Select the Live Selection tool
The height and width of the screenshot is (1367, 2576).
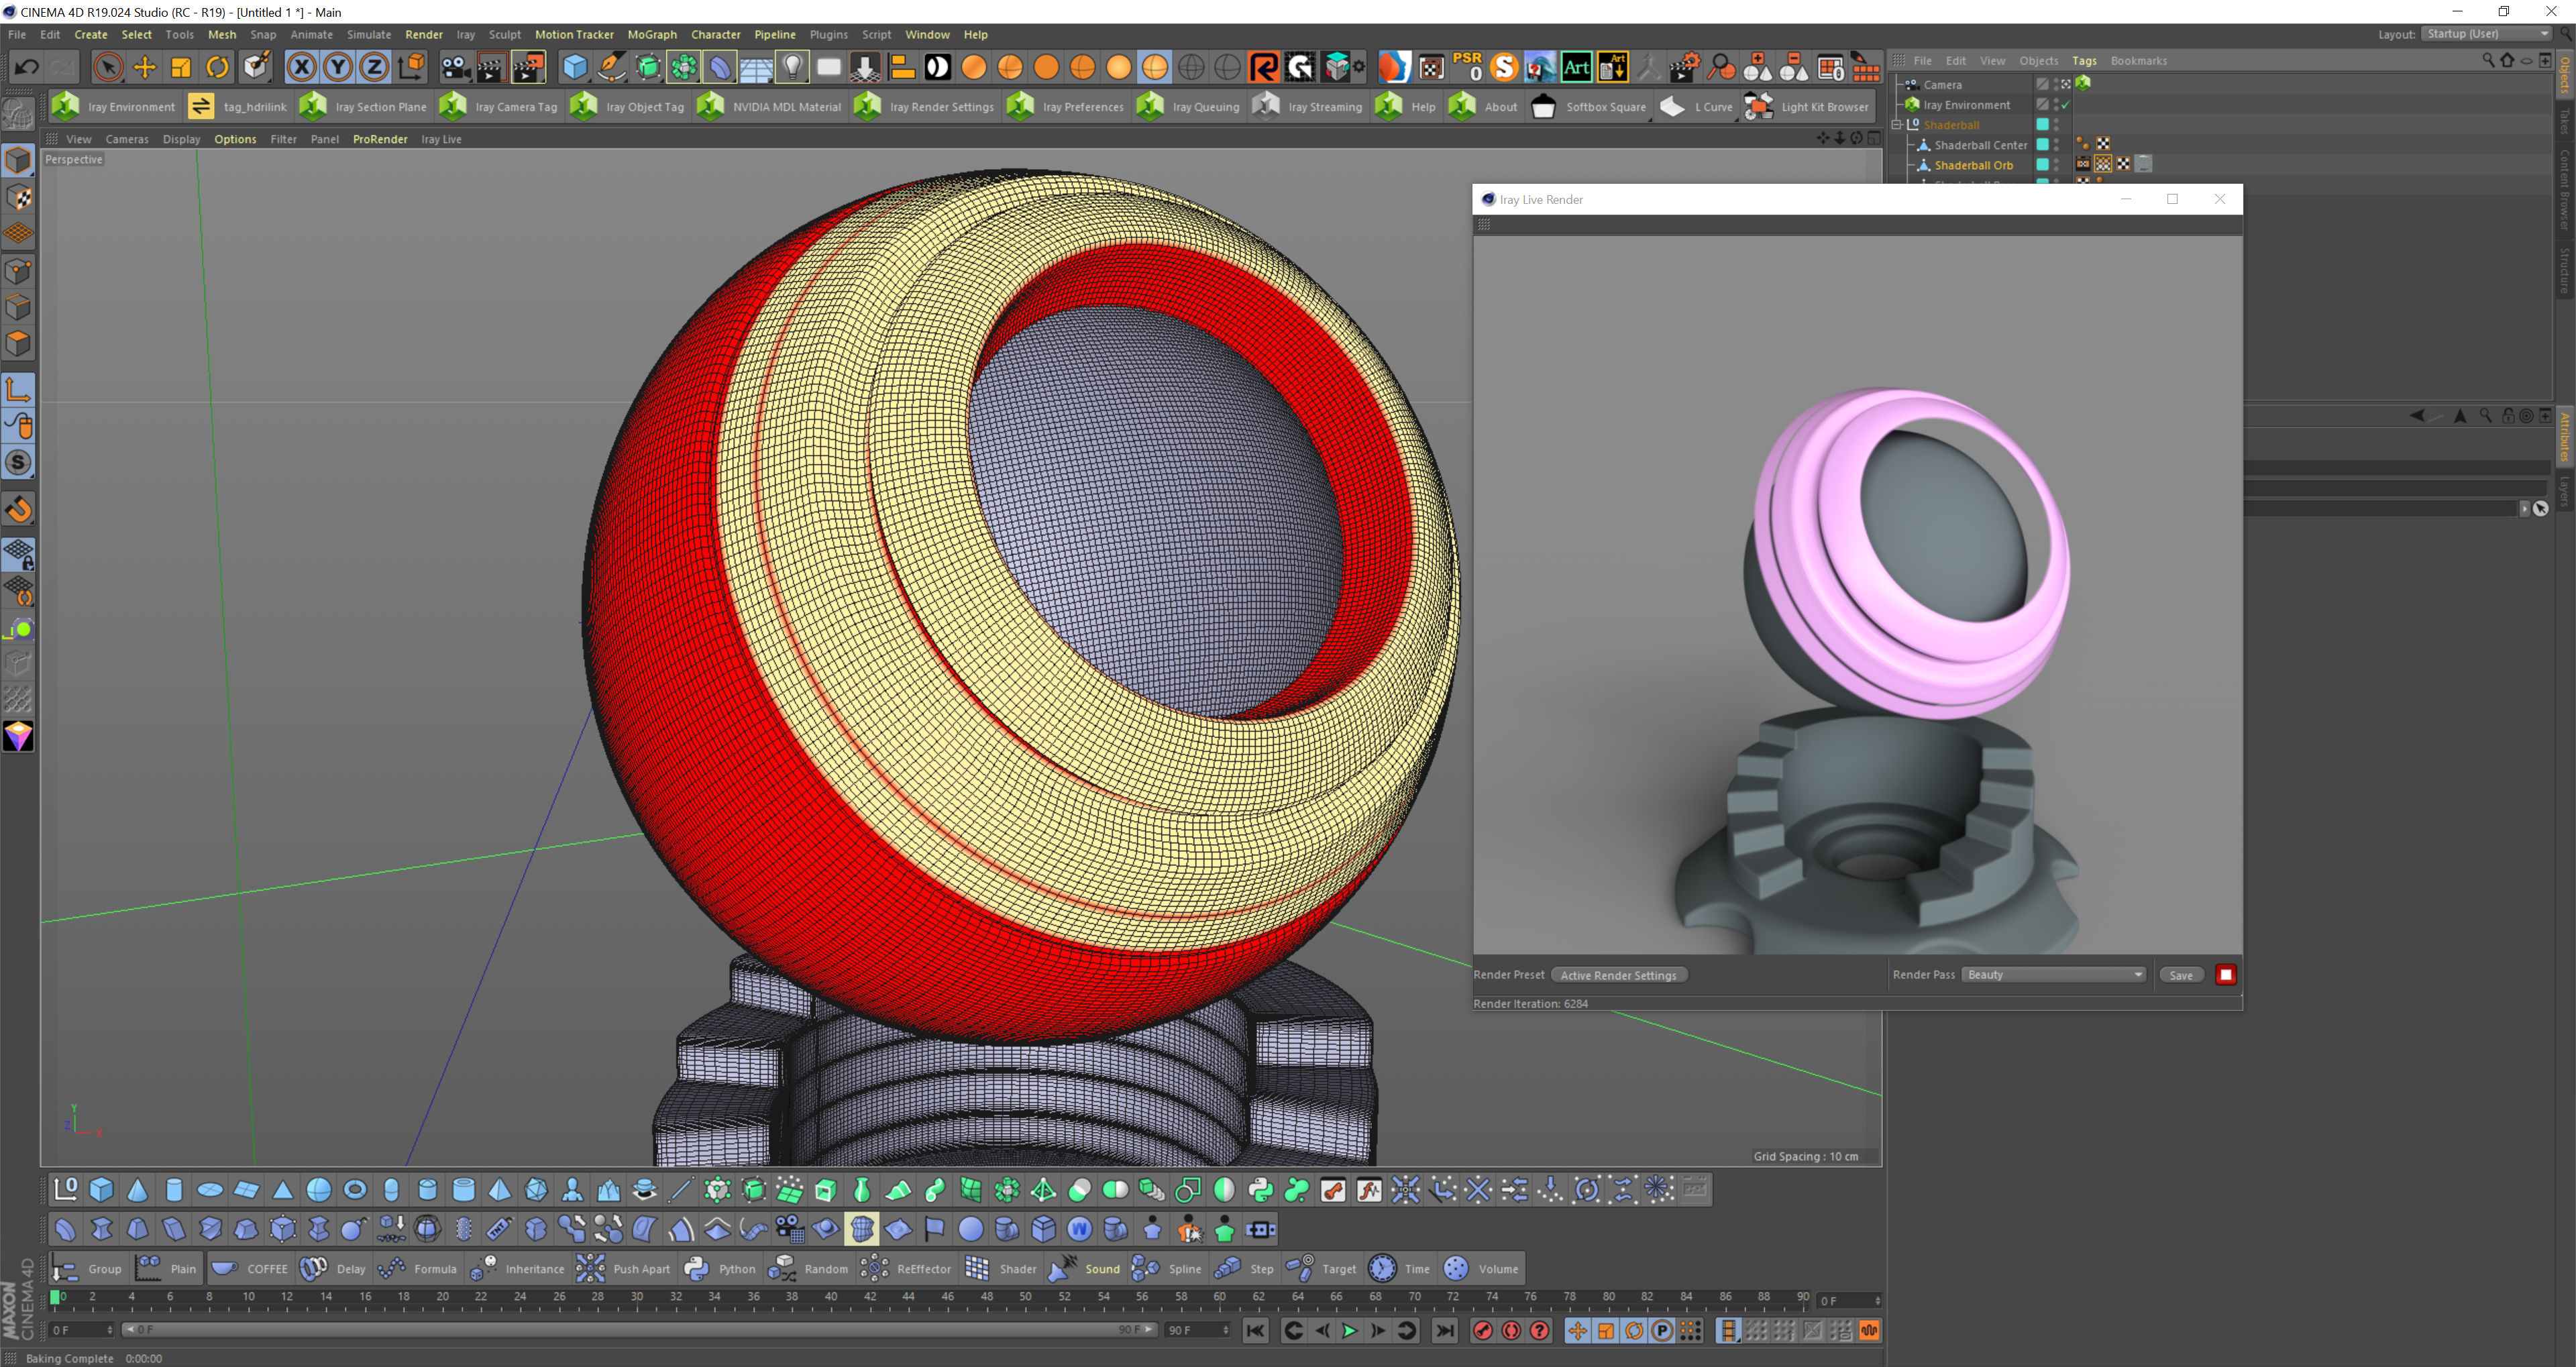[108, 67]
